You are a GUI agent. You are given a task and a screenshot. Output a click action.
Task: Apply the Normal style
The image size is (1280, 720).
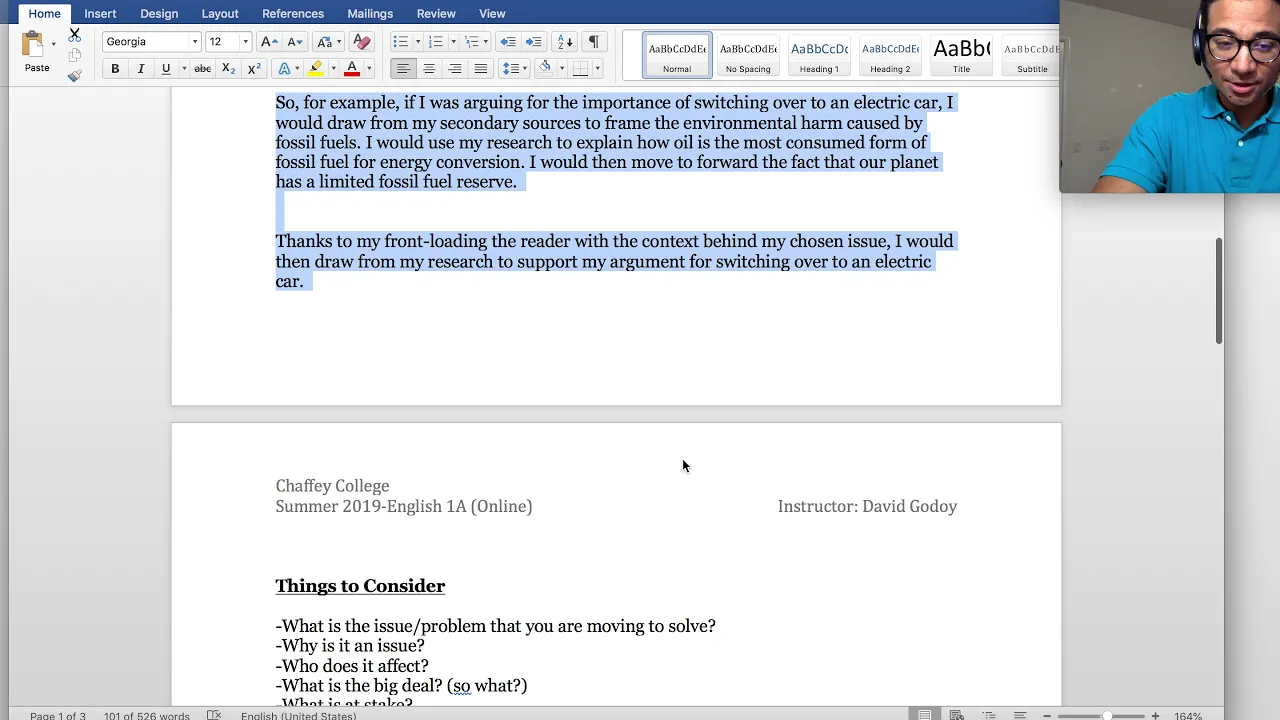677,55
